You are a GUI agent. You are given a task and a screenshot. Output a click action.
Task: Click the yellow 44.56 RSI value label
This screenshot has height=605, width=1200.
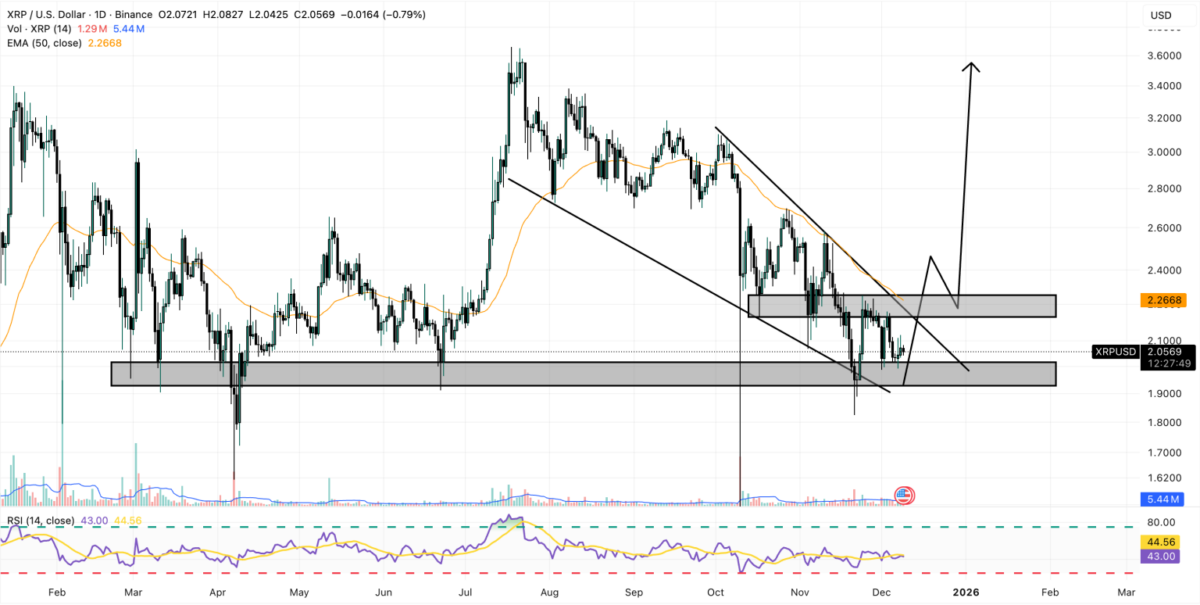coord(1160,541)
